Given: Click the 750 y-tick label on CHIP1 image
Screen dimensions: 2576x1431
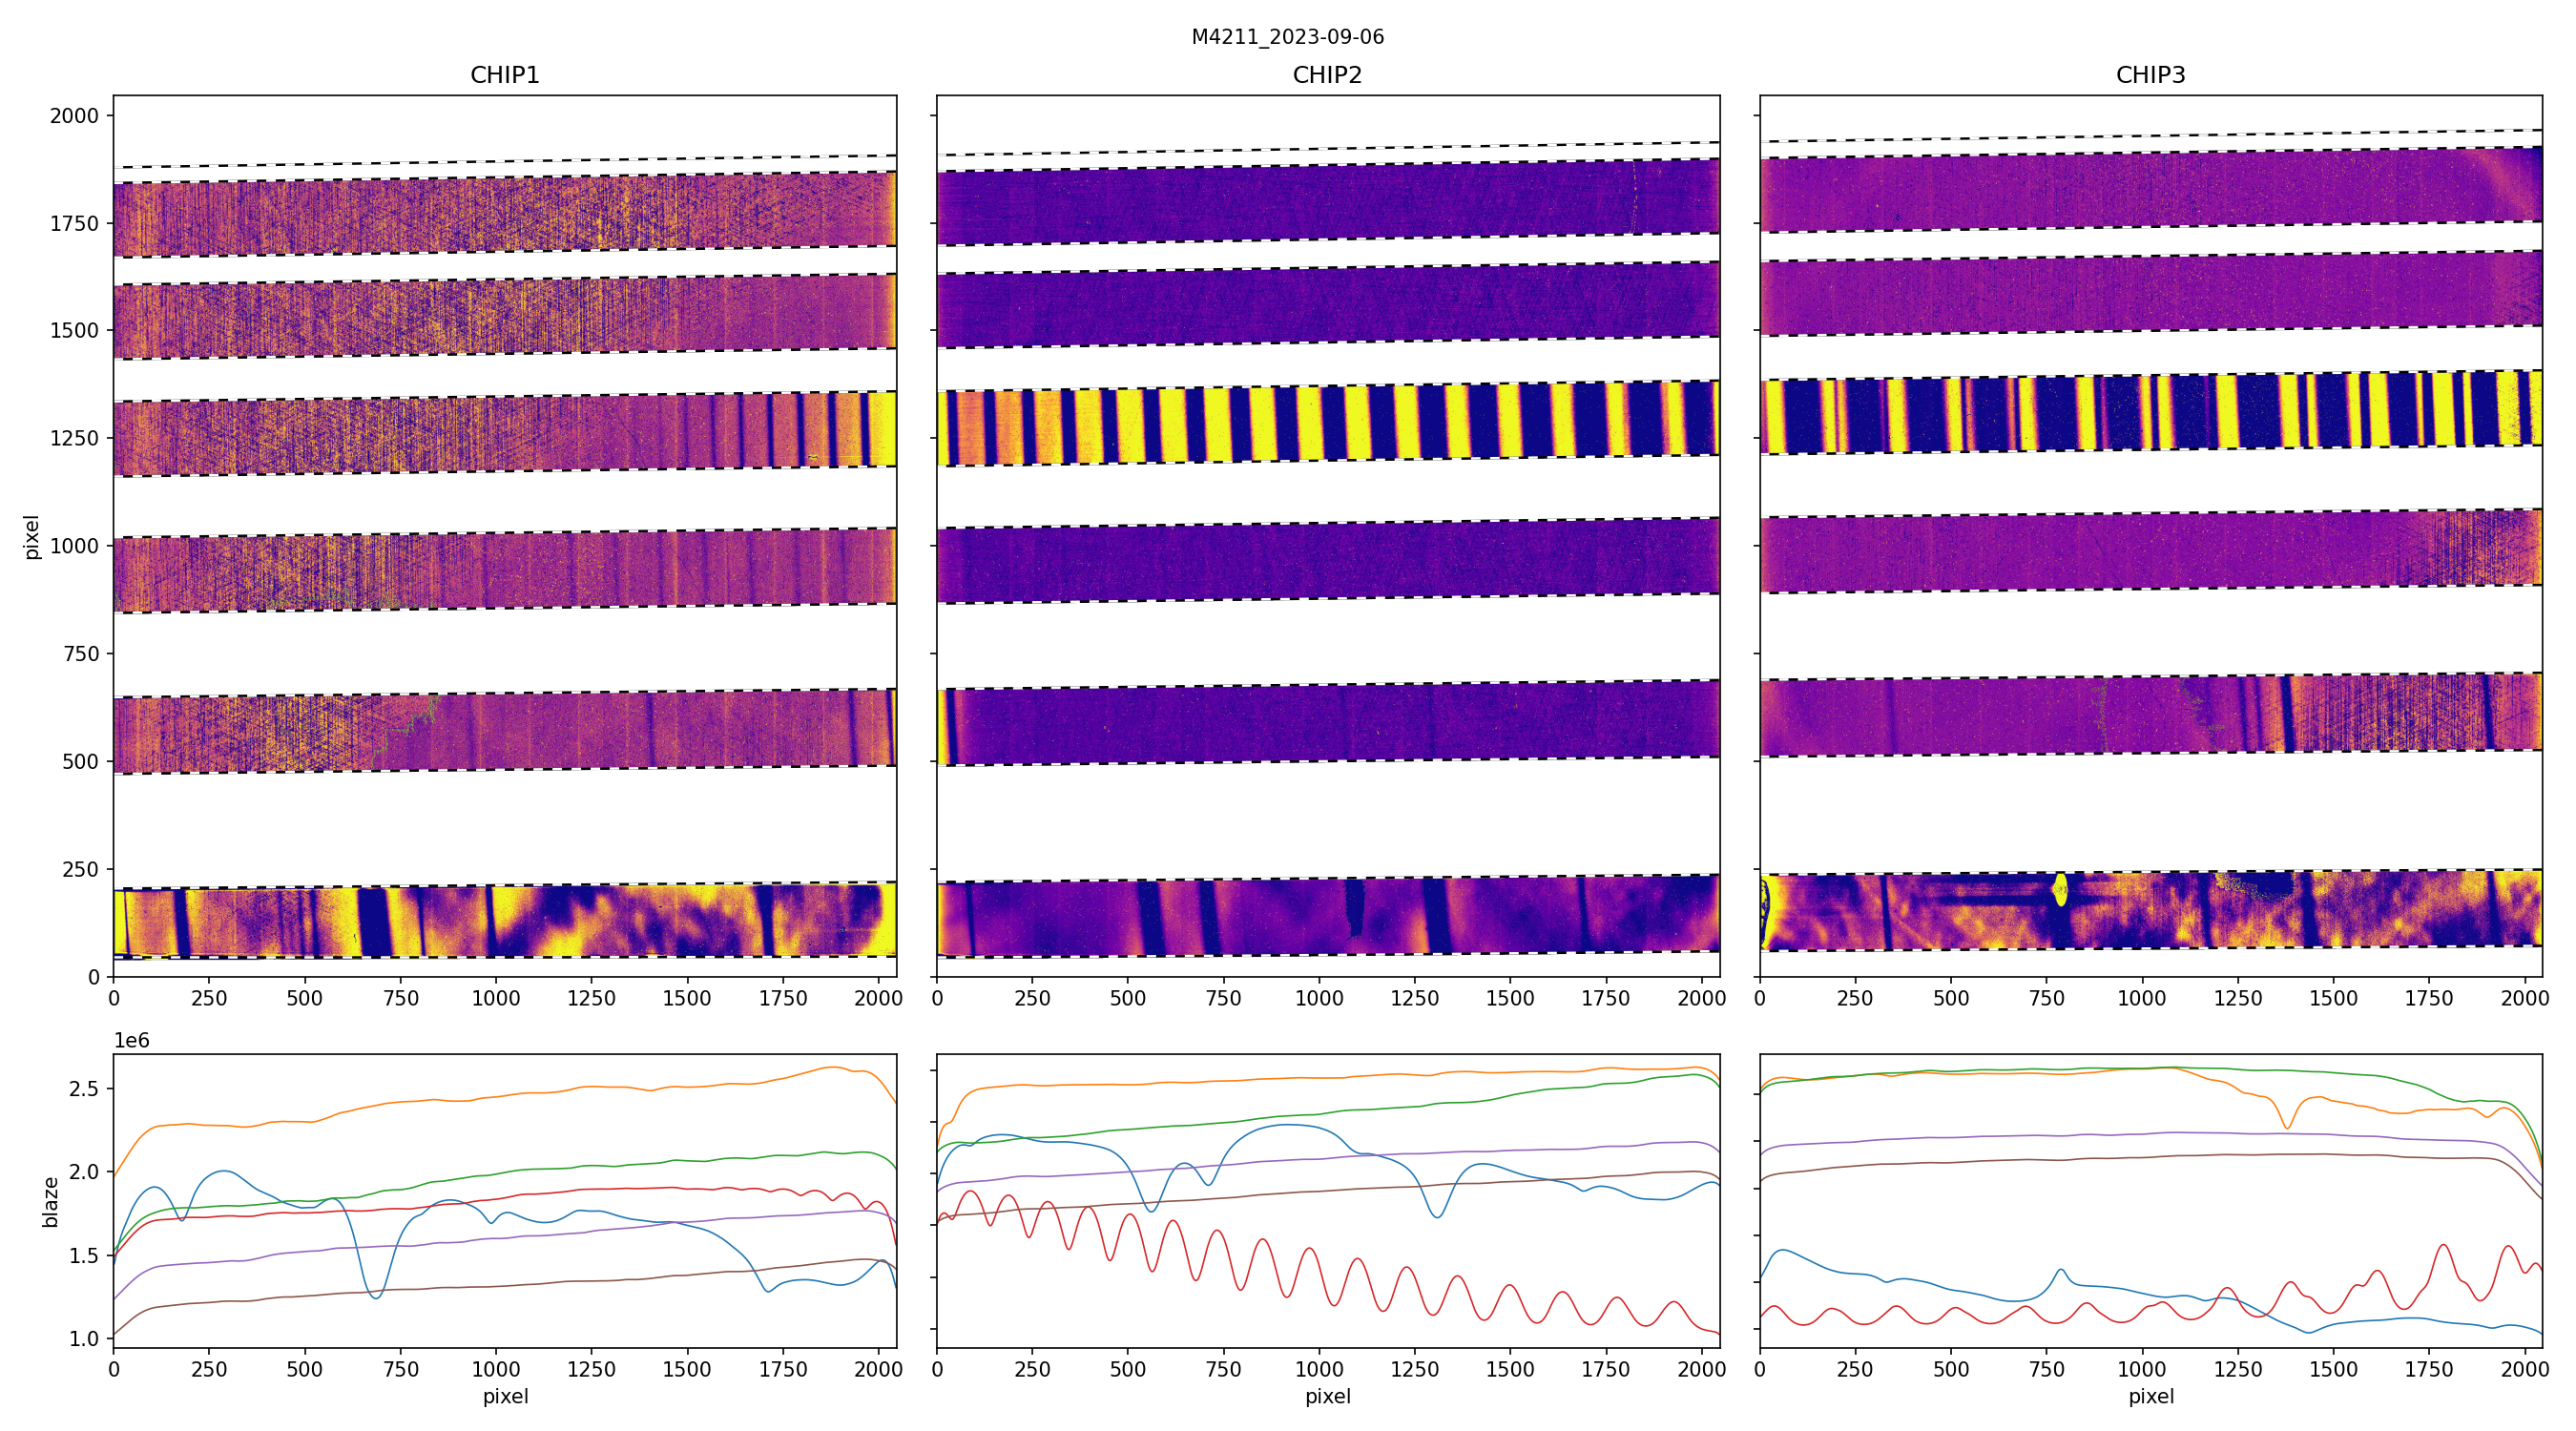Looking at the screenshot, I should 80,654.
